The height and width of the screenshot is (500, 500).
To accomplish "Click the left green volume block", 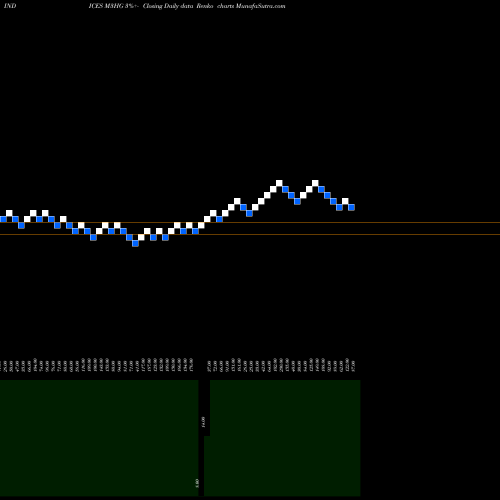I will click(99, 438).
